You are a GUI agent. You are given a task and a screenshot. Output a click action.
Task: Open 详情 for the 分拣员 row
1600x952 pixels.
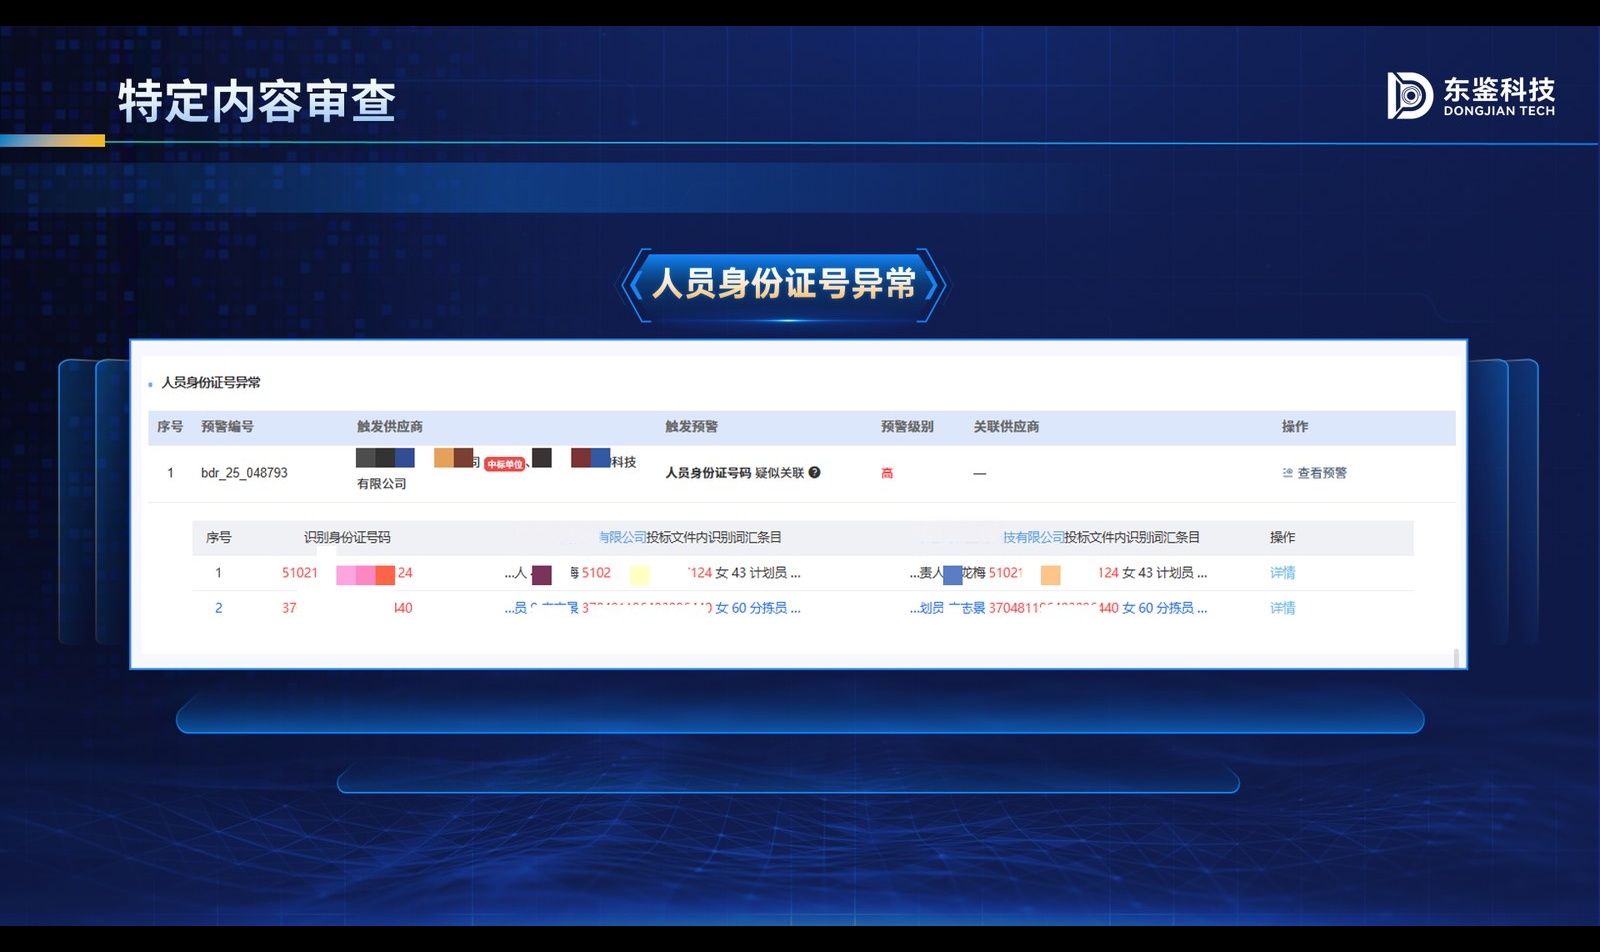click(x=1282, y=608)
